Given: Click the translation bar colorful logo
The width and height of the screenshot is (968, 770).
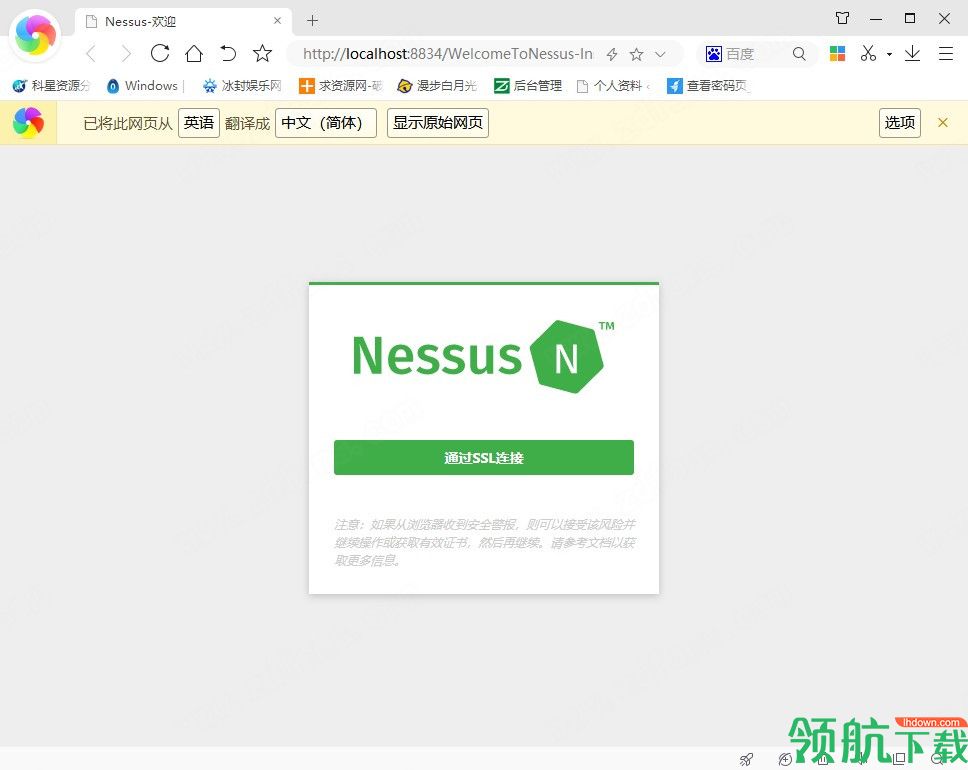Looking at the screenshot, I should coord(28,122).
